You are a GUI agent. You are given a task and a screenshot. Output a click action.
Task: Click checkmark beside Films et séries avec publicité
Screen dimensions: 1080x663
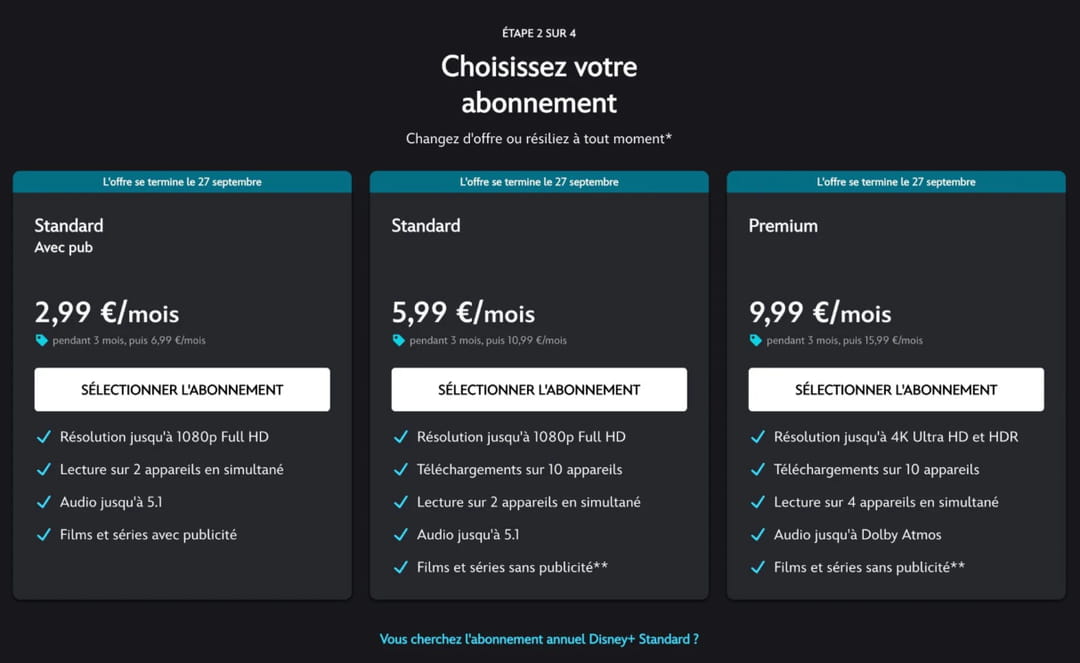[x=43, y=535]
